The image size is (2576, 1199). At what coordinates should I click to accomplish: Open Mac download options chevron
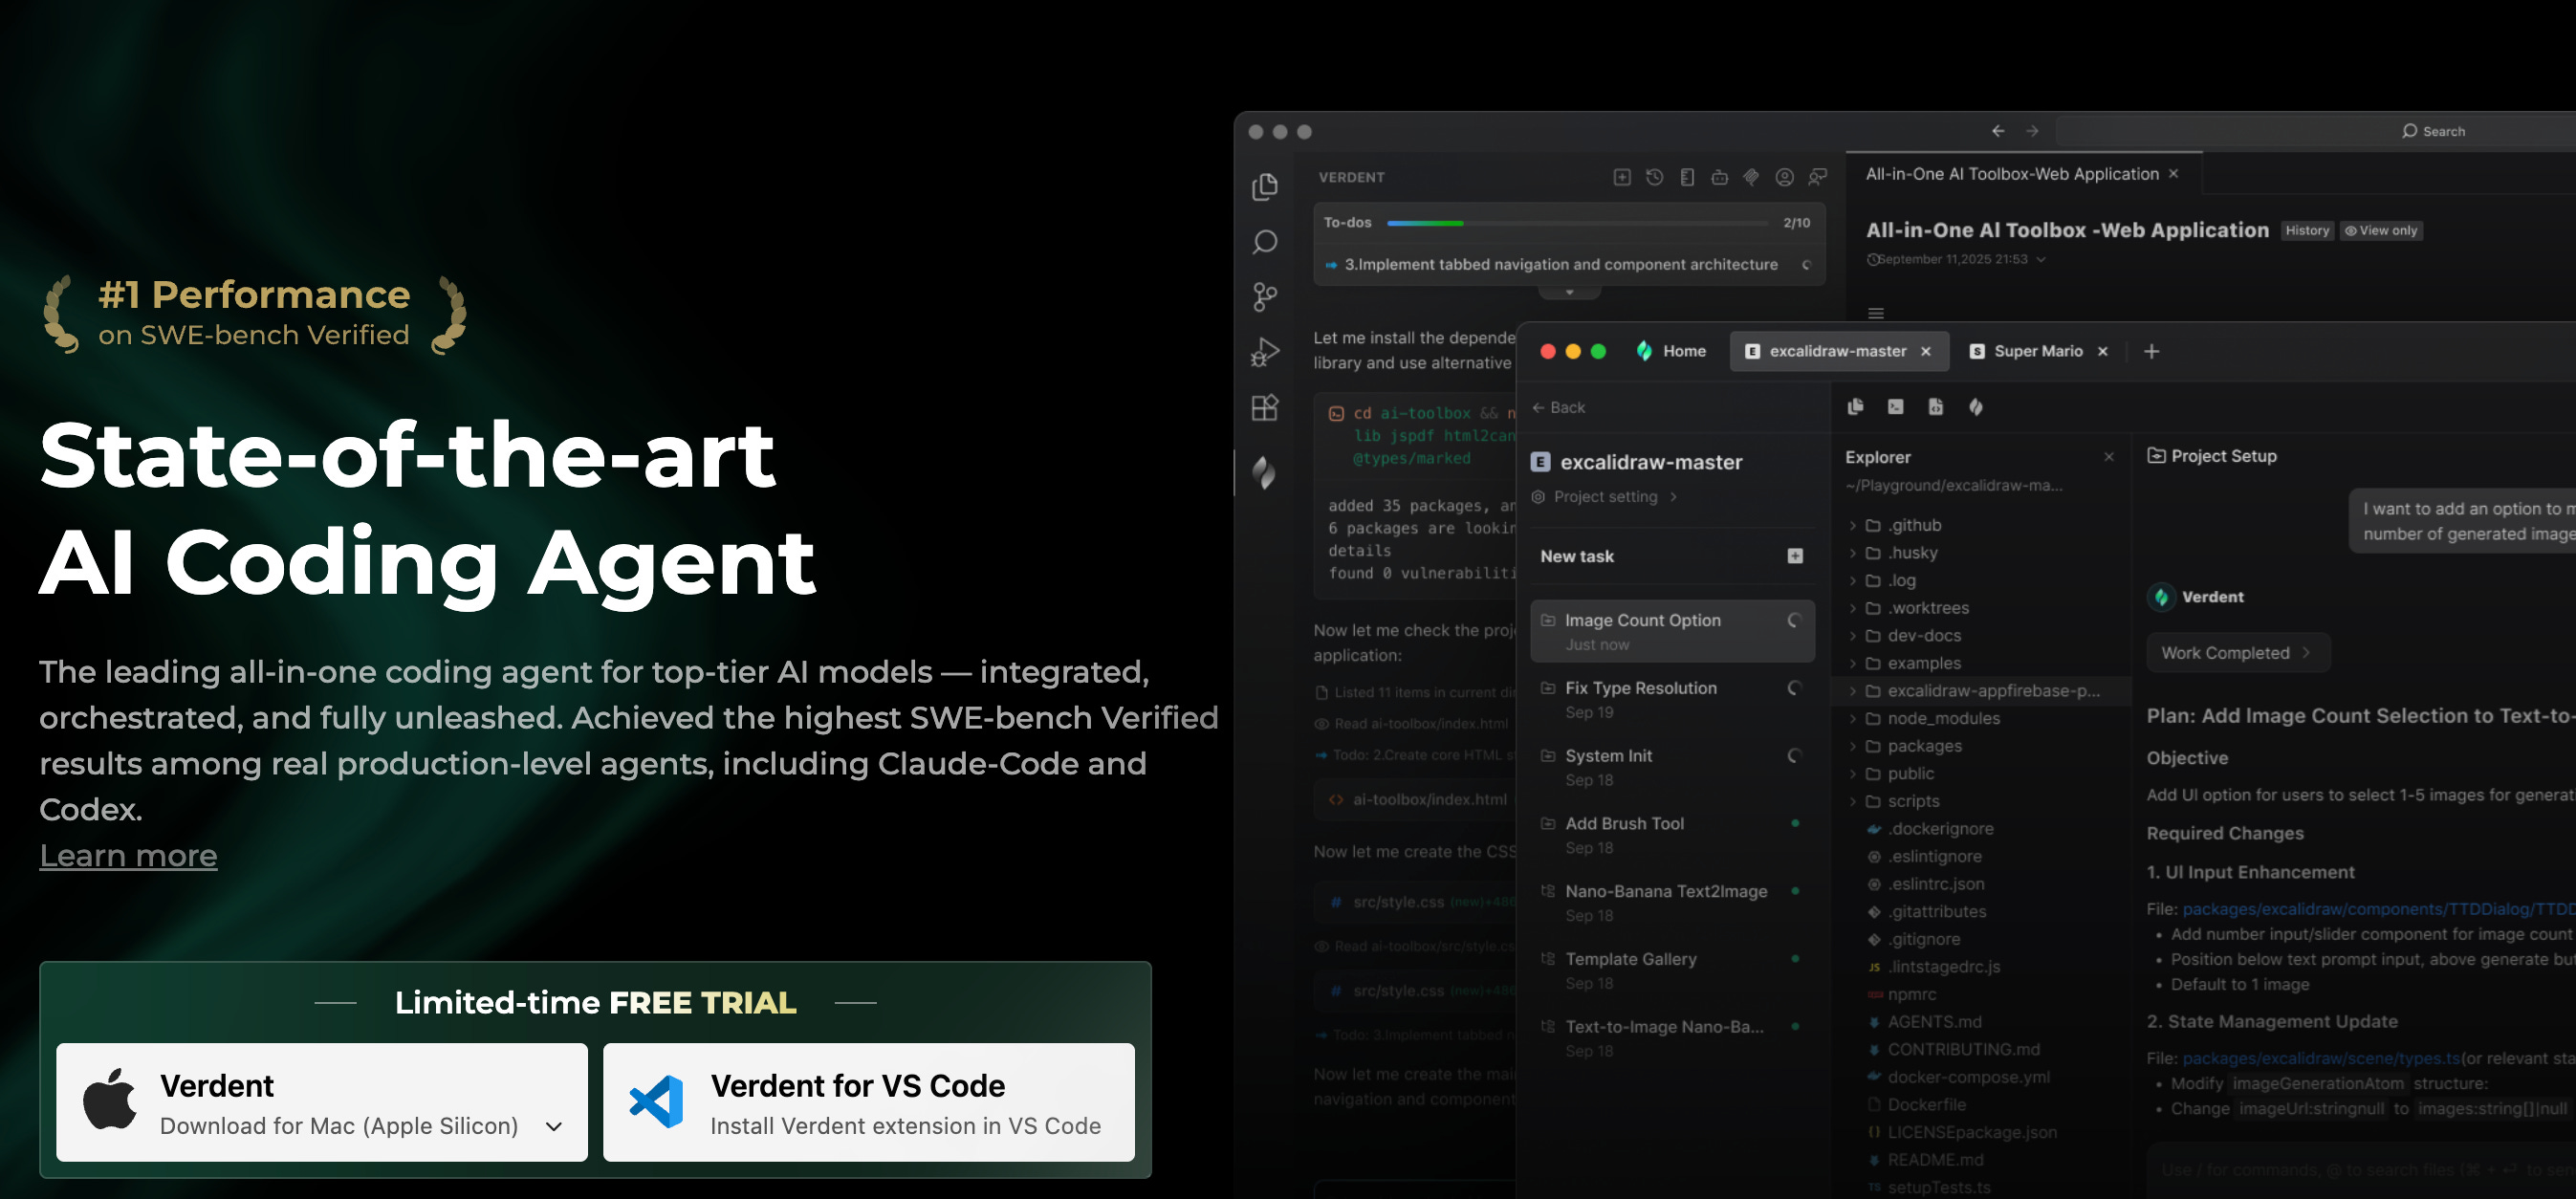pos(554,1126)
